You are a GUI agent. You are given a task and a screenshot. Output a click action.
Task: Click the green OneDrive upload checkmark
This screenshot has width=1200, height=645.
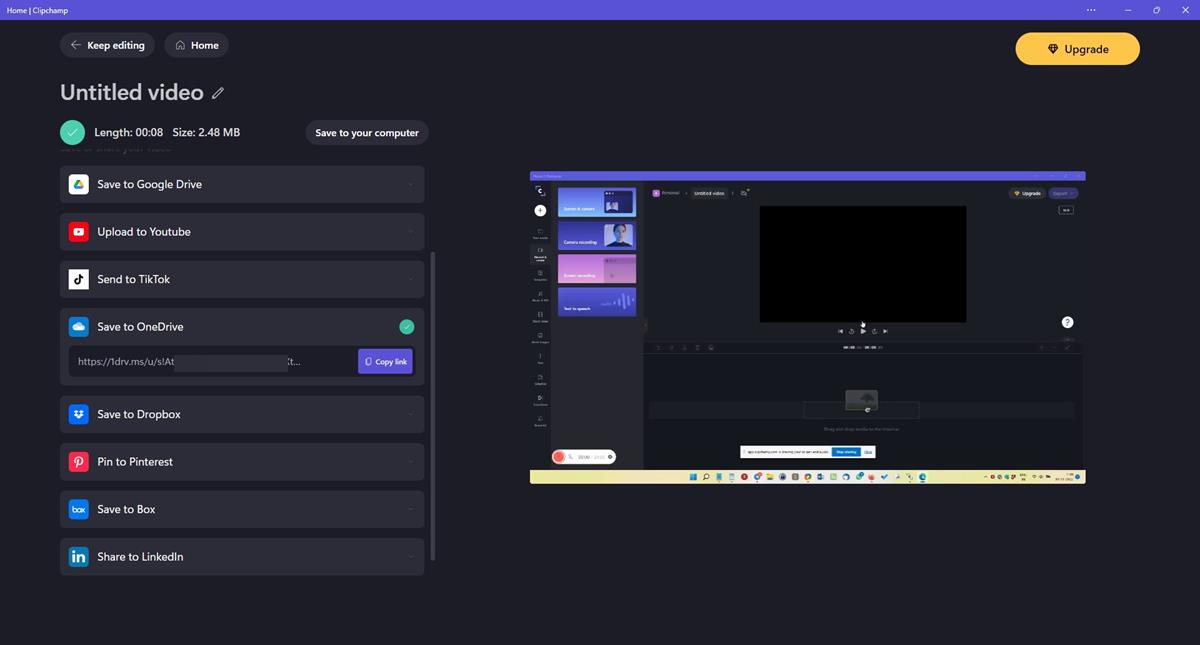coord(406,327)
